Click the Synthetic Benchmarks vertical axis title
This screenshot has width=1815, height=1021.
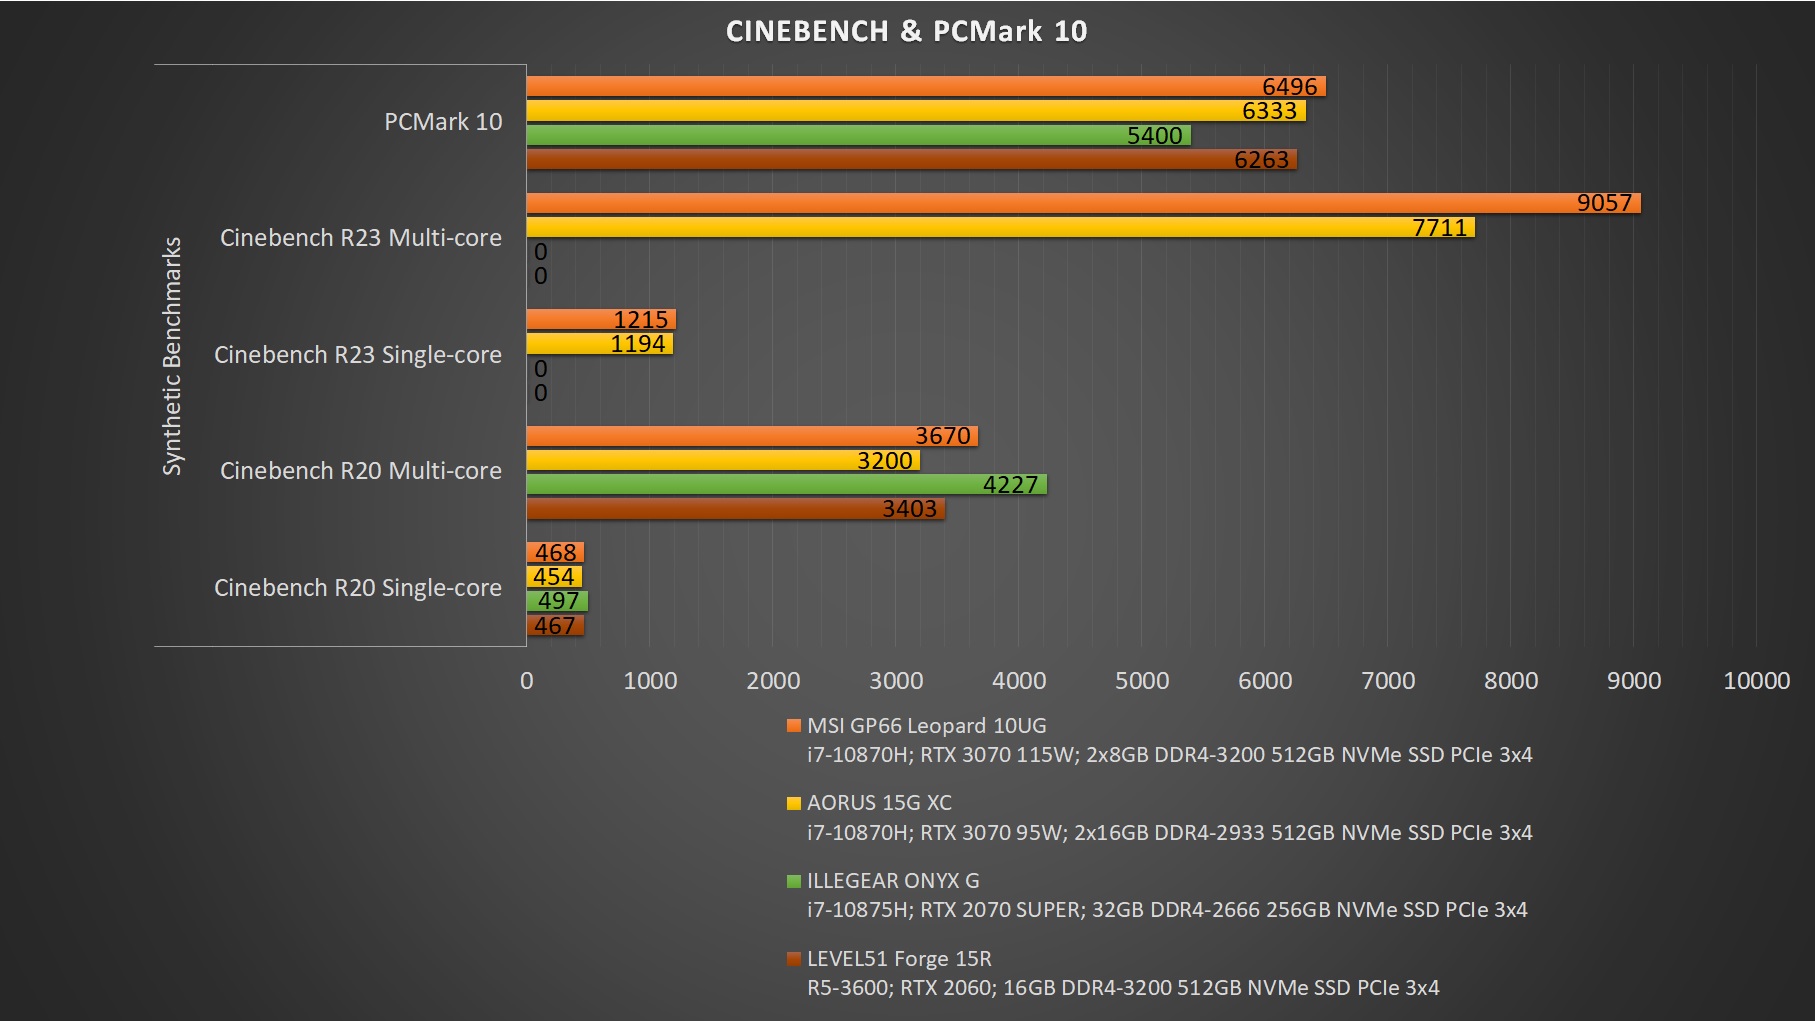click(x=172, y=356)
